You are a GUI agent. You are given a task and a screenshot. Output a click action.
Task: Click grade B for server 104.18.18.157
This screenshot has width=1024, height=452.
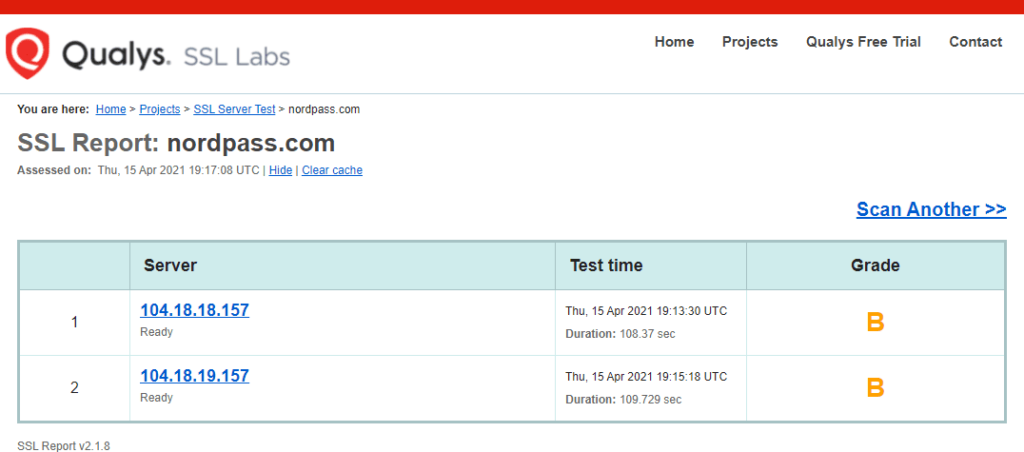[x=875, y=322]
